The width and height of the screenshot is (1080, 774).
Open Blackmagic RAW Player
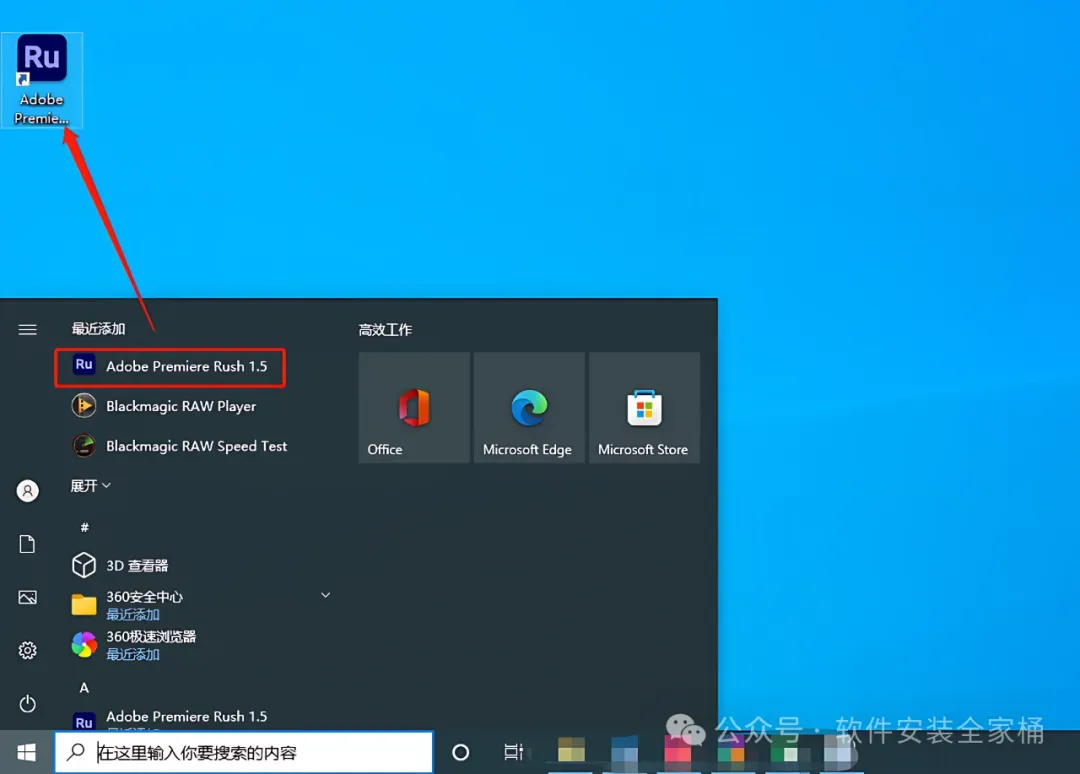click(180, 406)
